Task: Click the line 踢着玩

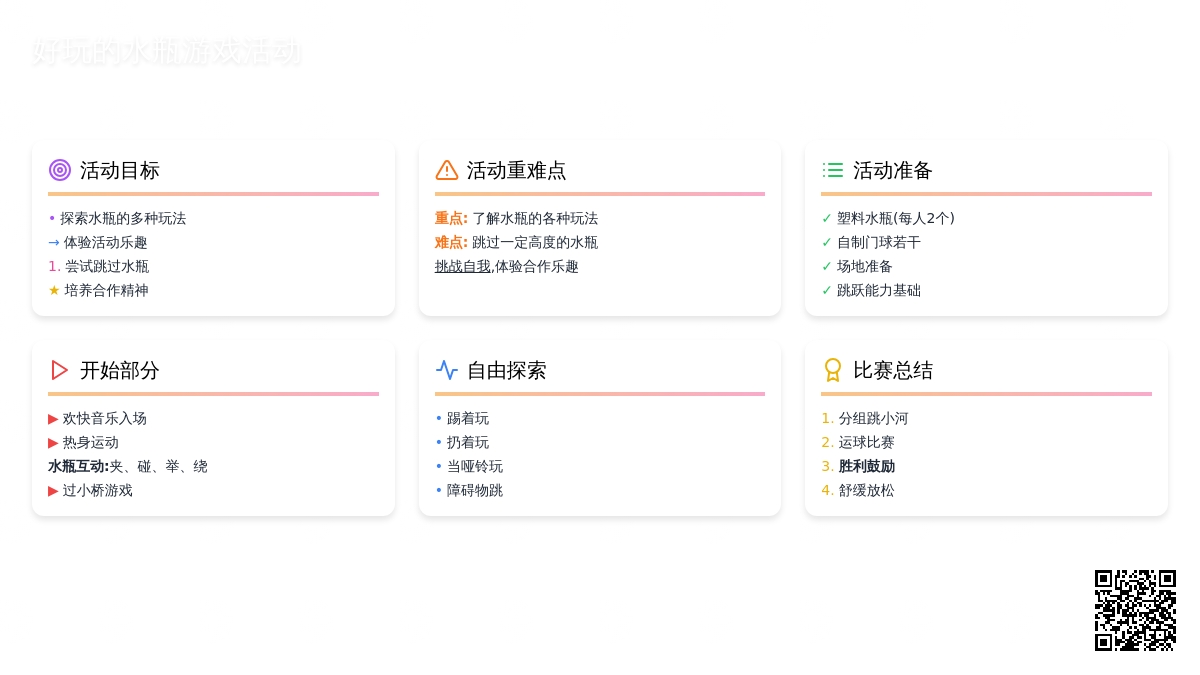Action: click(x=468, y=418)
